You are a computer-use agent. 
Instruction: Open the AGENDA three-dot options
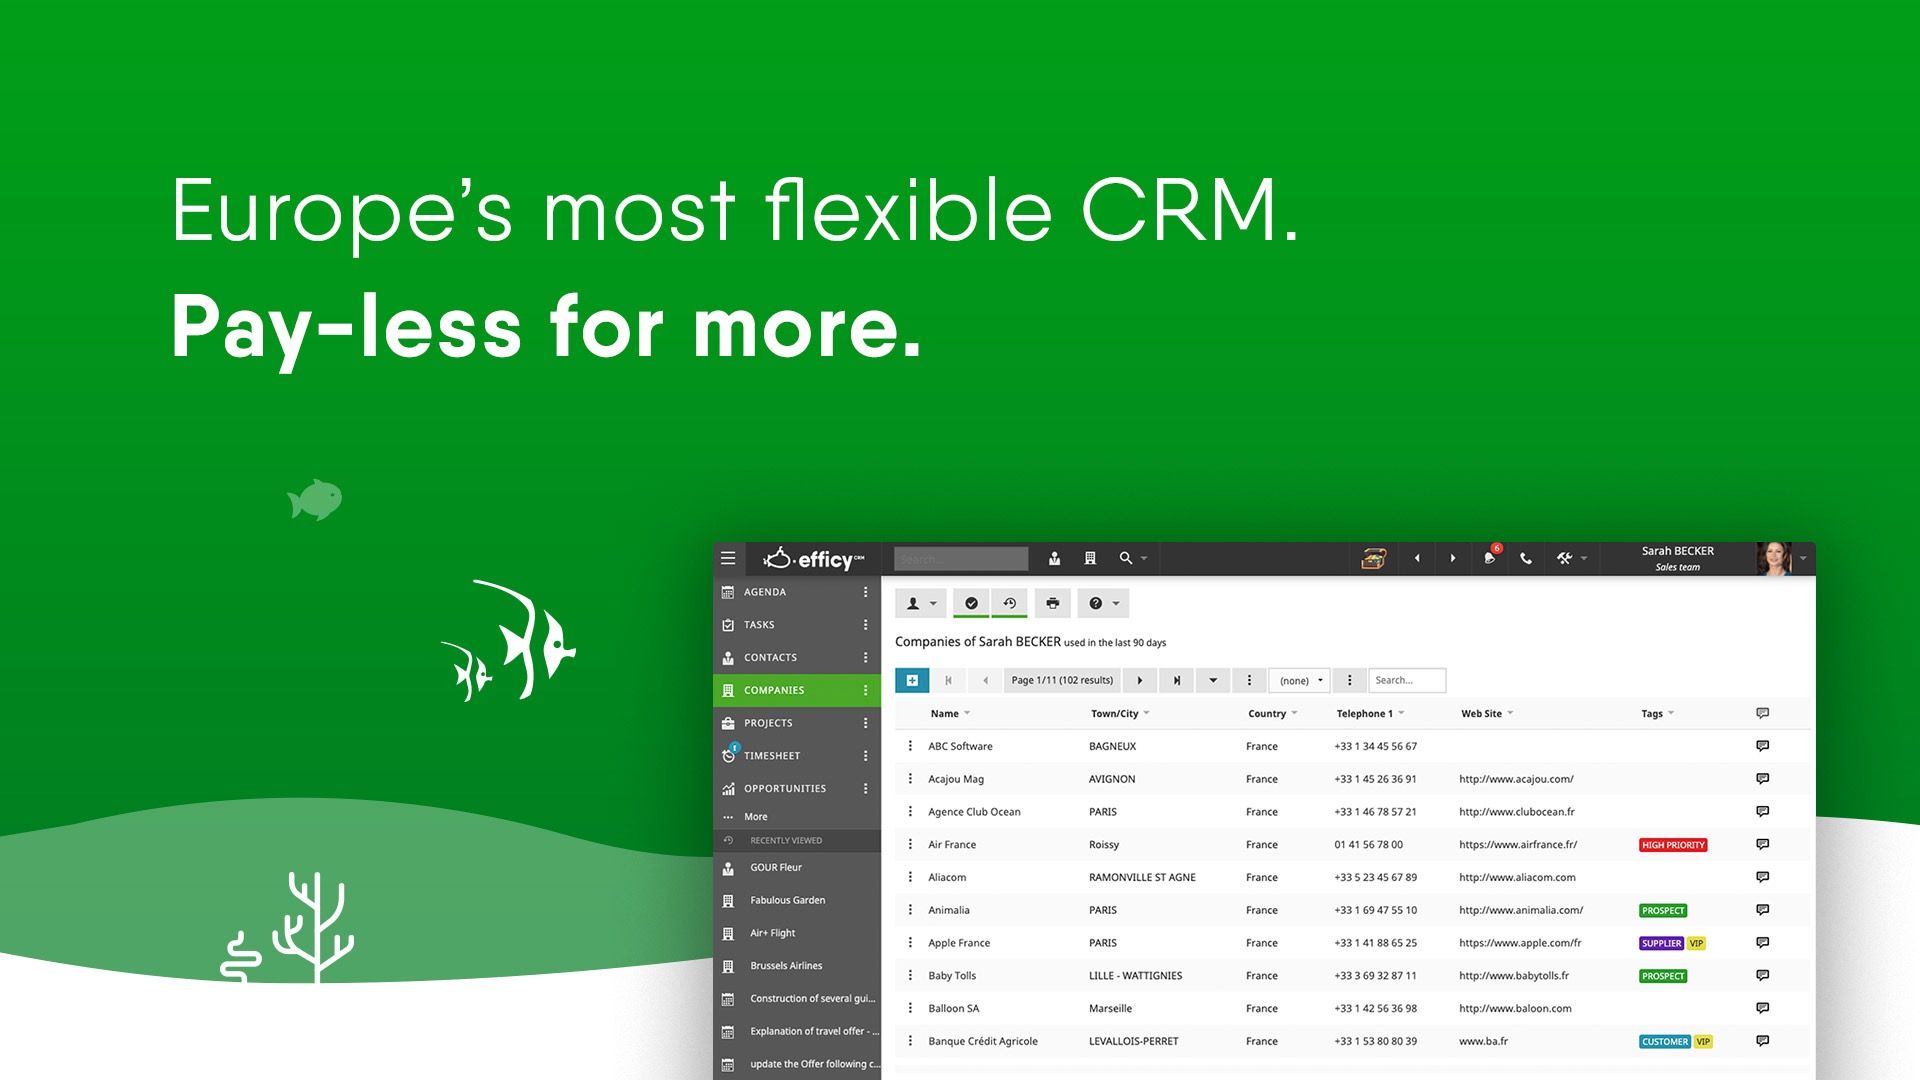point(865,592)
